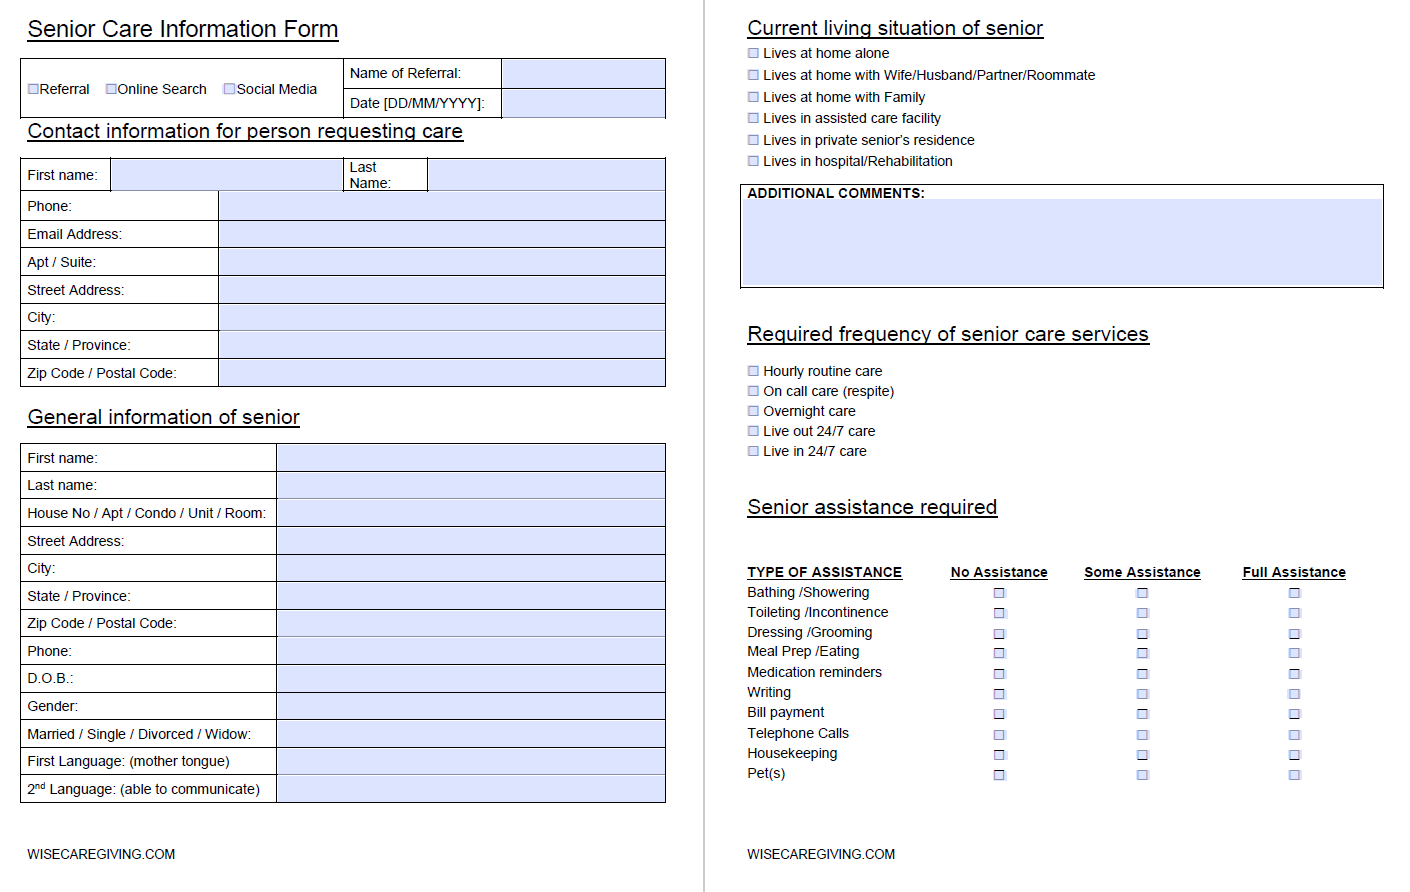Check Some Assistance for Meal Prep/Eating

[x=1142, y=653]
